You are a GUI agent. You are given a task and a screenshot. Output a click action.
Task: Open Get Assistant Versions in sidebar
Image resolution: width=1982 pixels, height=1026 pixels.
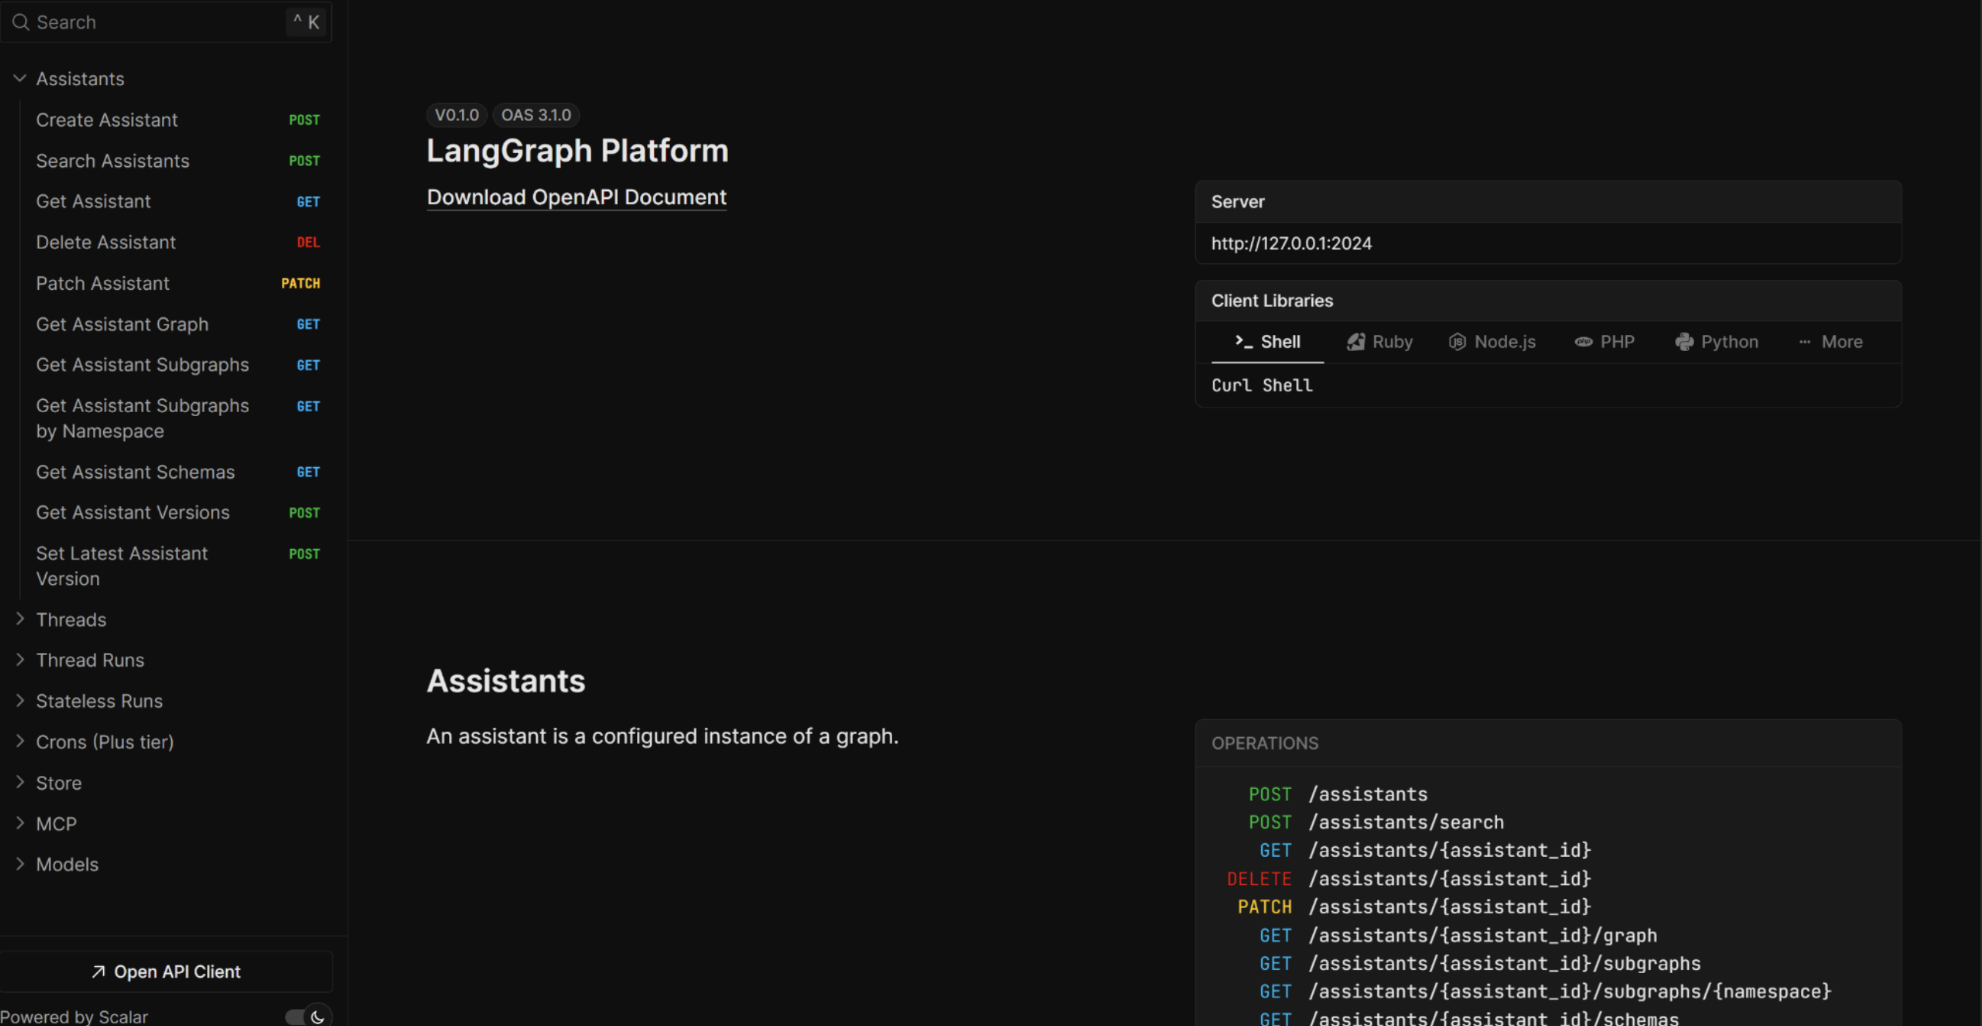click(176, 513)
